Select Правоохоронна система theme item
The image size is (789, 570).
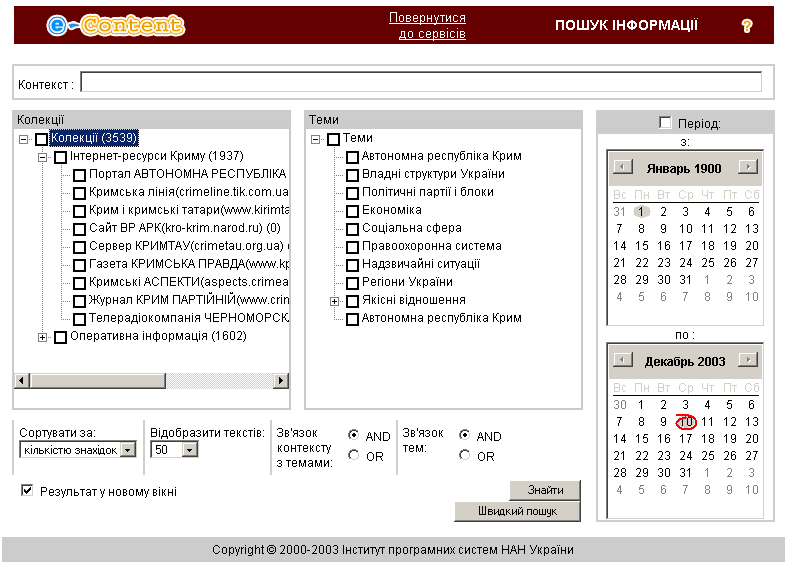tap(432, 246)
